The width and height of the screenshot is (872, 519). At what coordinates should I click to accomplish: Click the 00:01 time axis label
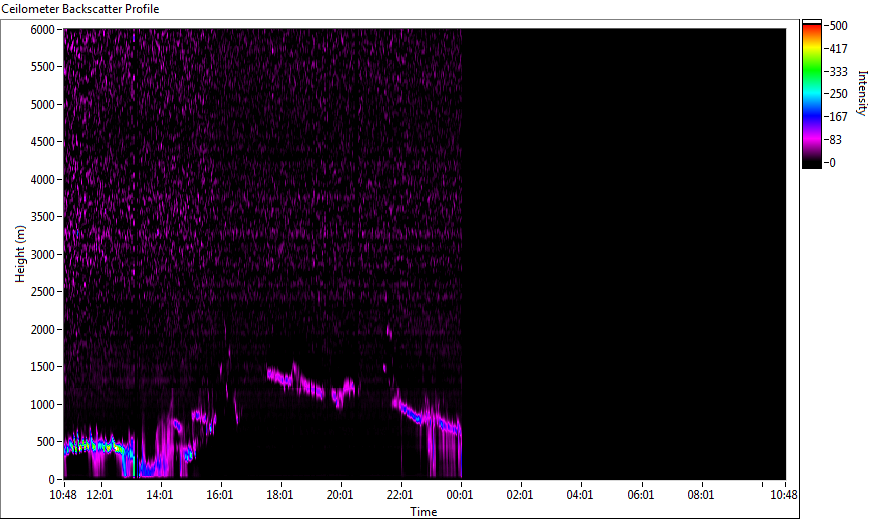pos(460,495)
